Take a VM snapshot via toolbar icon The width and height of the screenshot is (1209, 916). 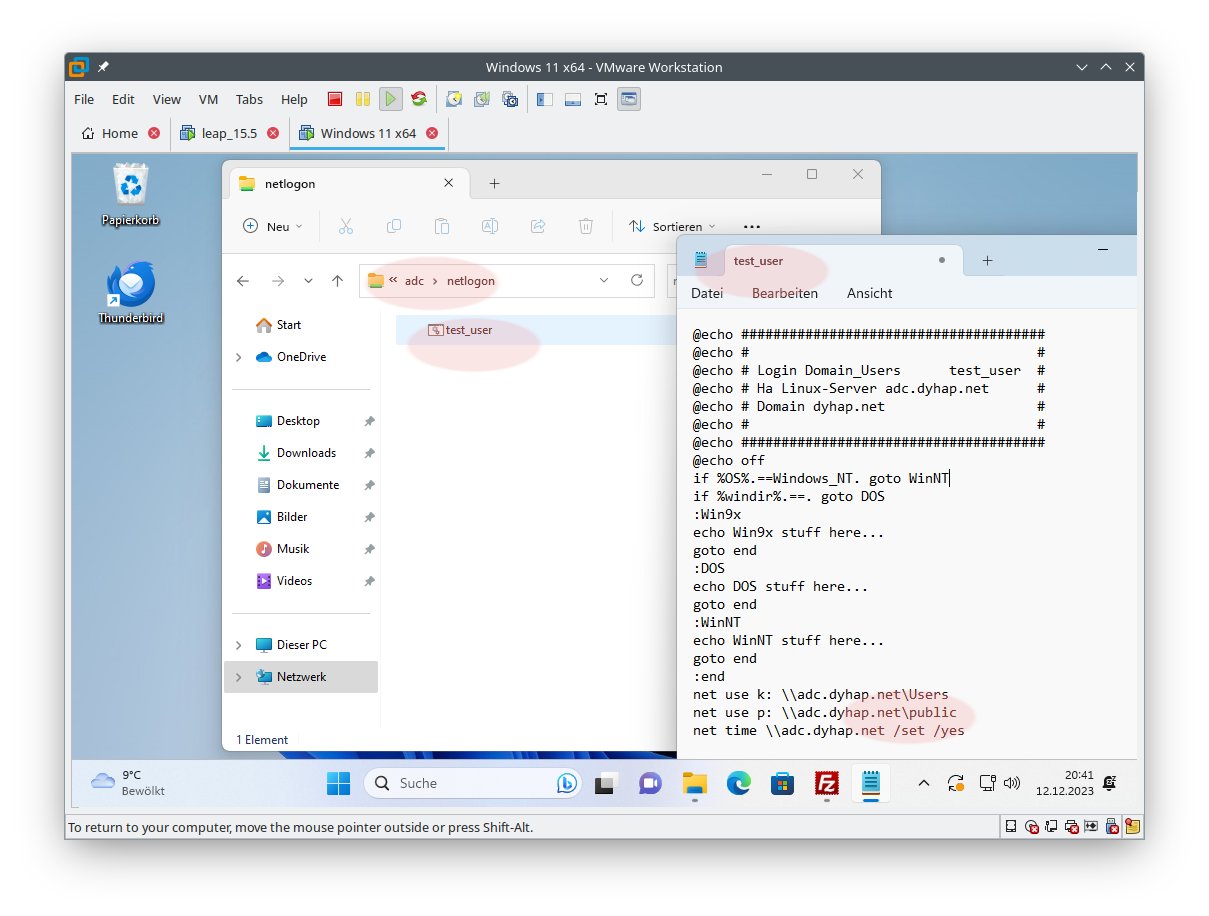coord(454,99)
